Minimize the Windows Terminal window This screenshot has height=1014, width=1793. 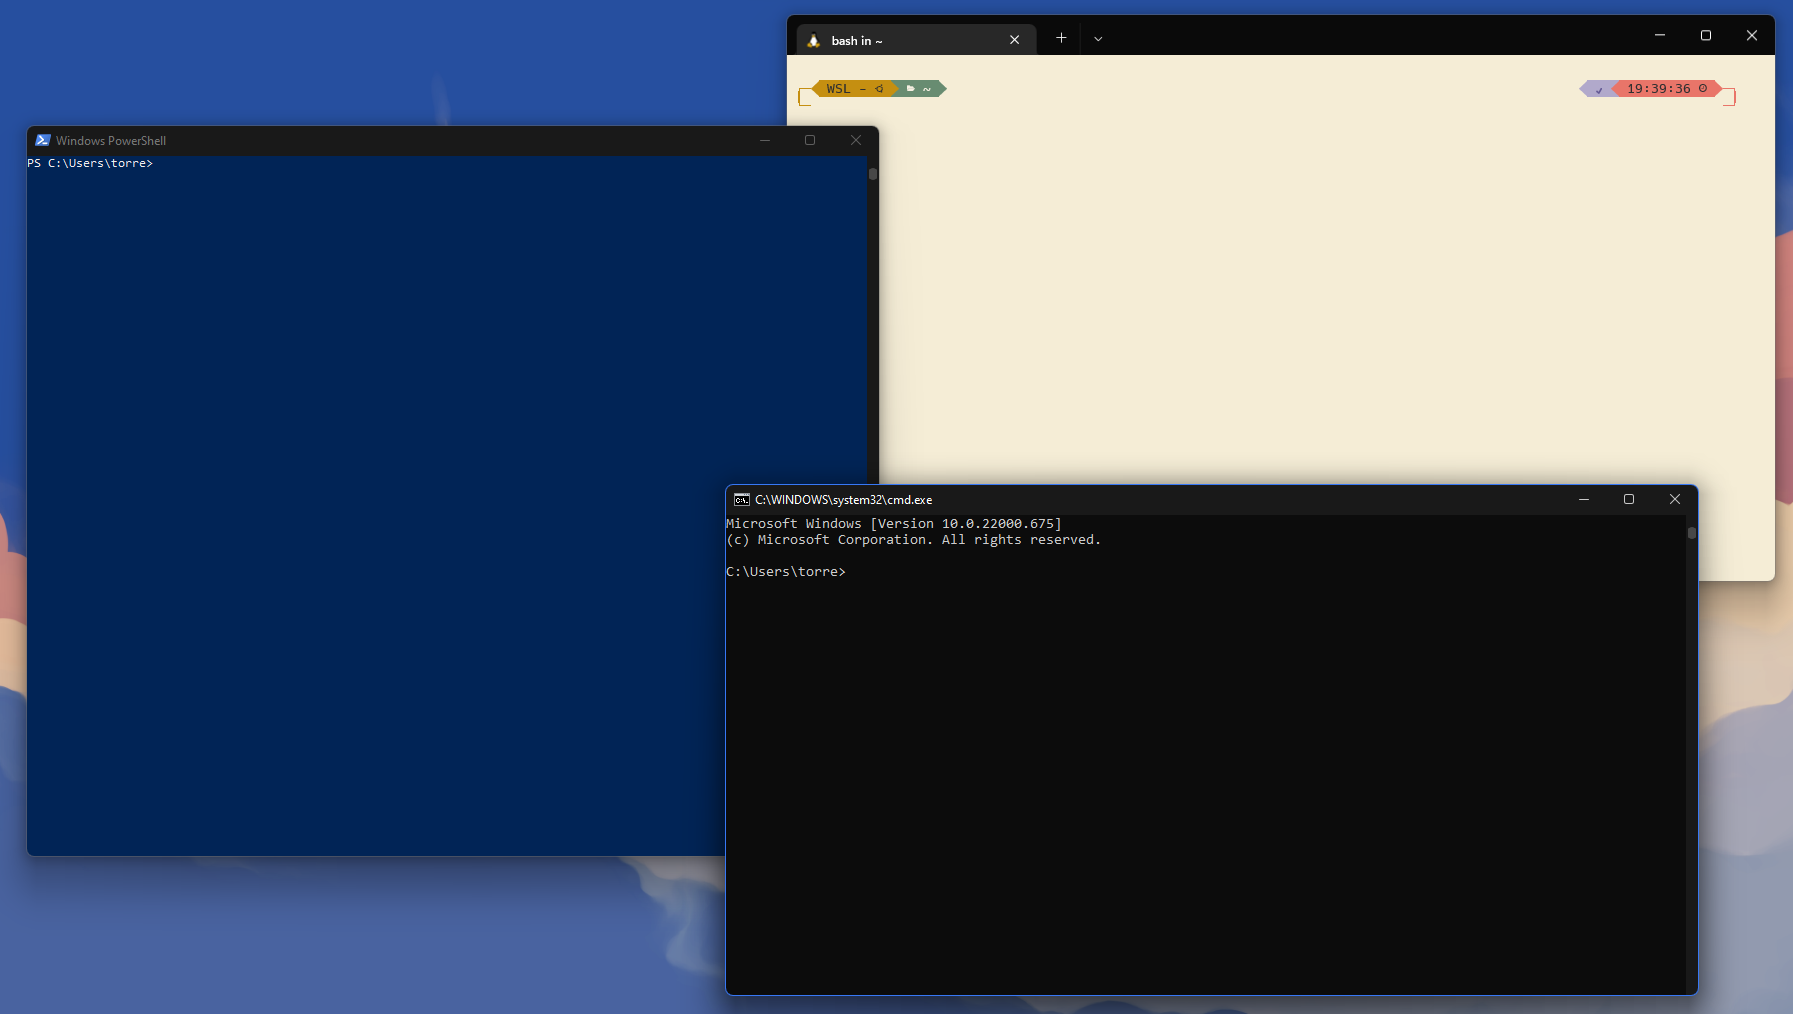[x=1660, y=35]
